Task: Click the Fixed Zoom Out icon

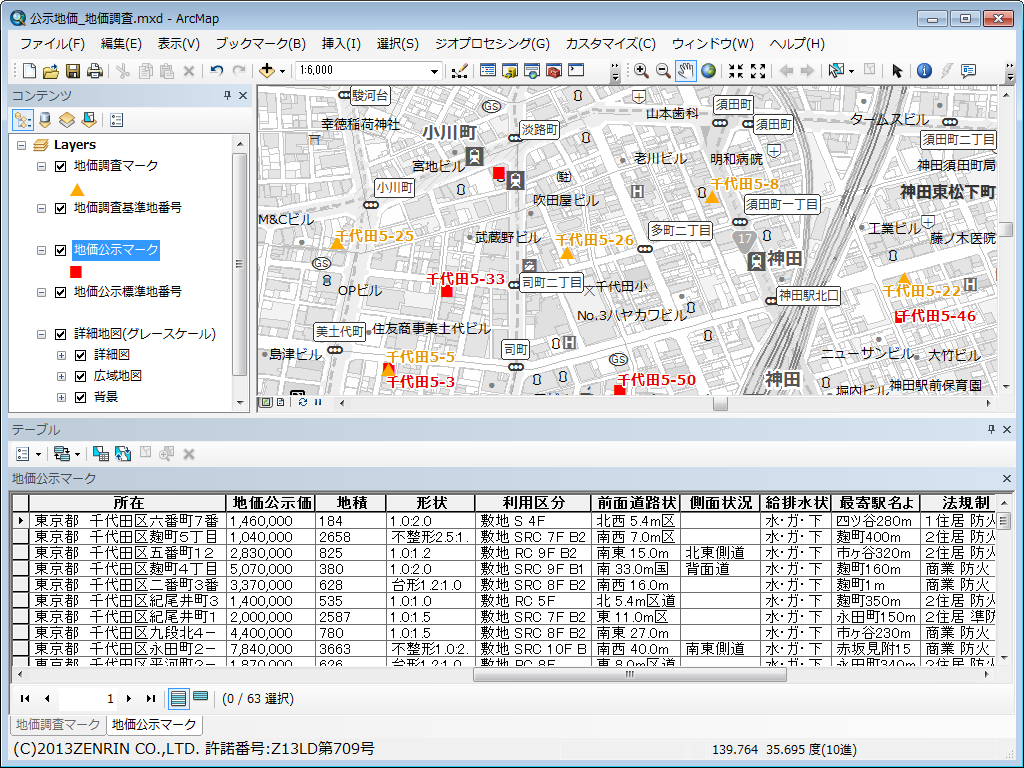Action: [758, 71]
